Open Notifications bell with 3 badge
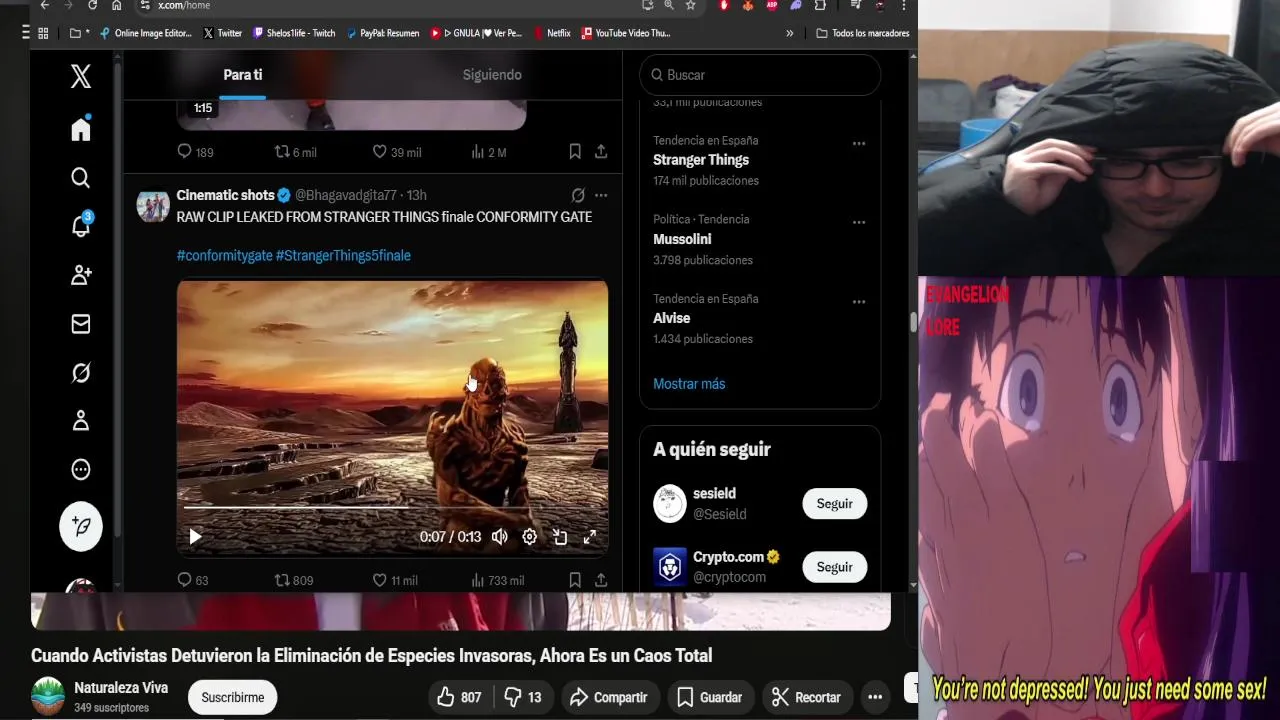 point(81,226)
